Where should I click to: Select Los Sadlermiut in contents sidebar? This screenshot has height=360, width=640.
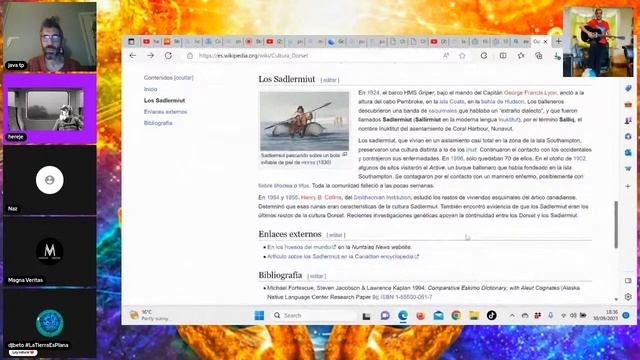pos(164,100)
